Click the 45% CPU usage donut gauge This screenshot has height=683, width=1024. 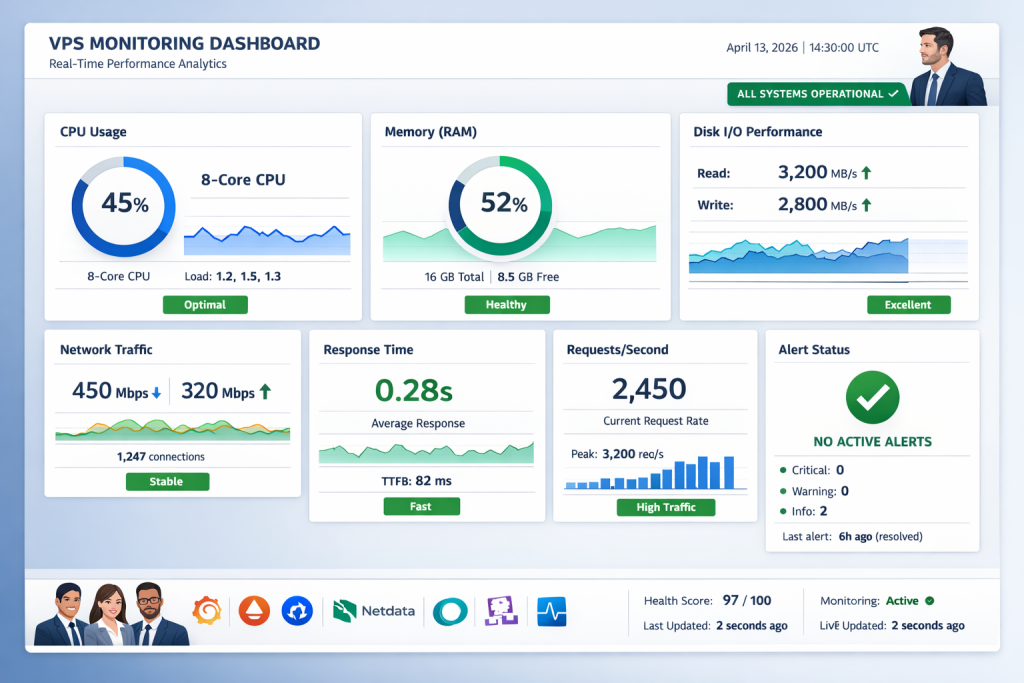click(123, 206)
